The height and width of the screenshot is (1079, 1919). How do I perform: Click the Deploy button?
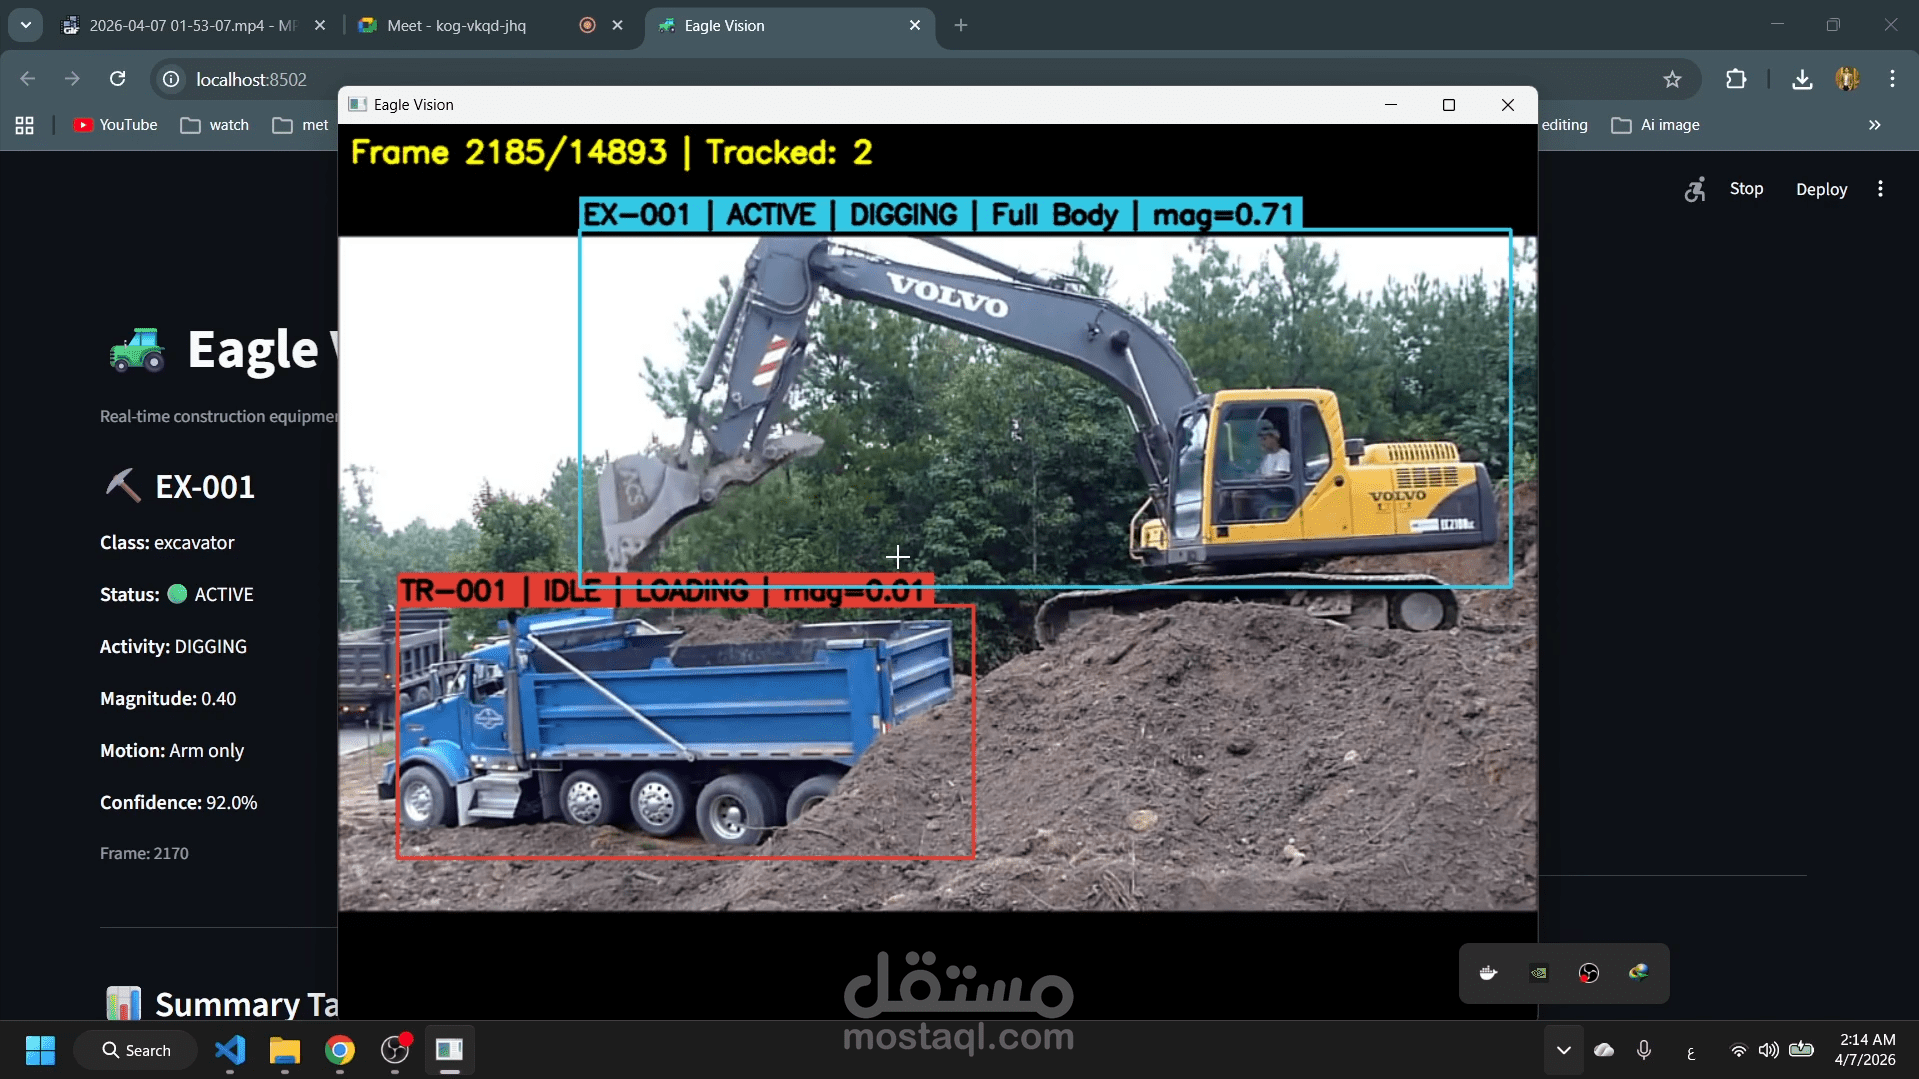click(1821, 189)
